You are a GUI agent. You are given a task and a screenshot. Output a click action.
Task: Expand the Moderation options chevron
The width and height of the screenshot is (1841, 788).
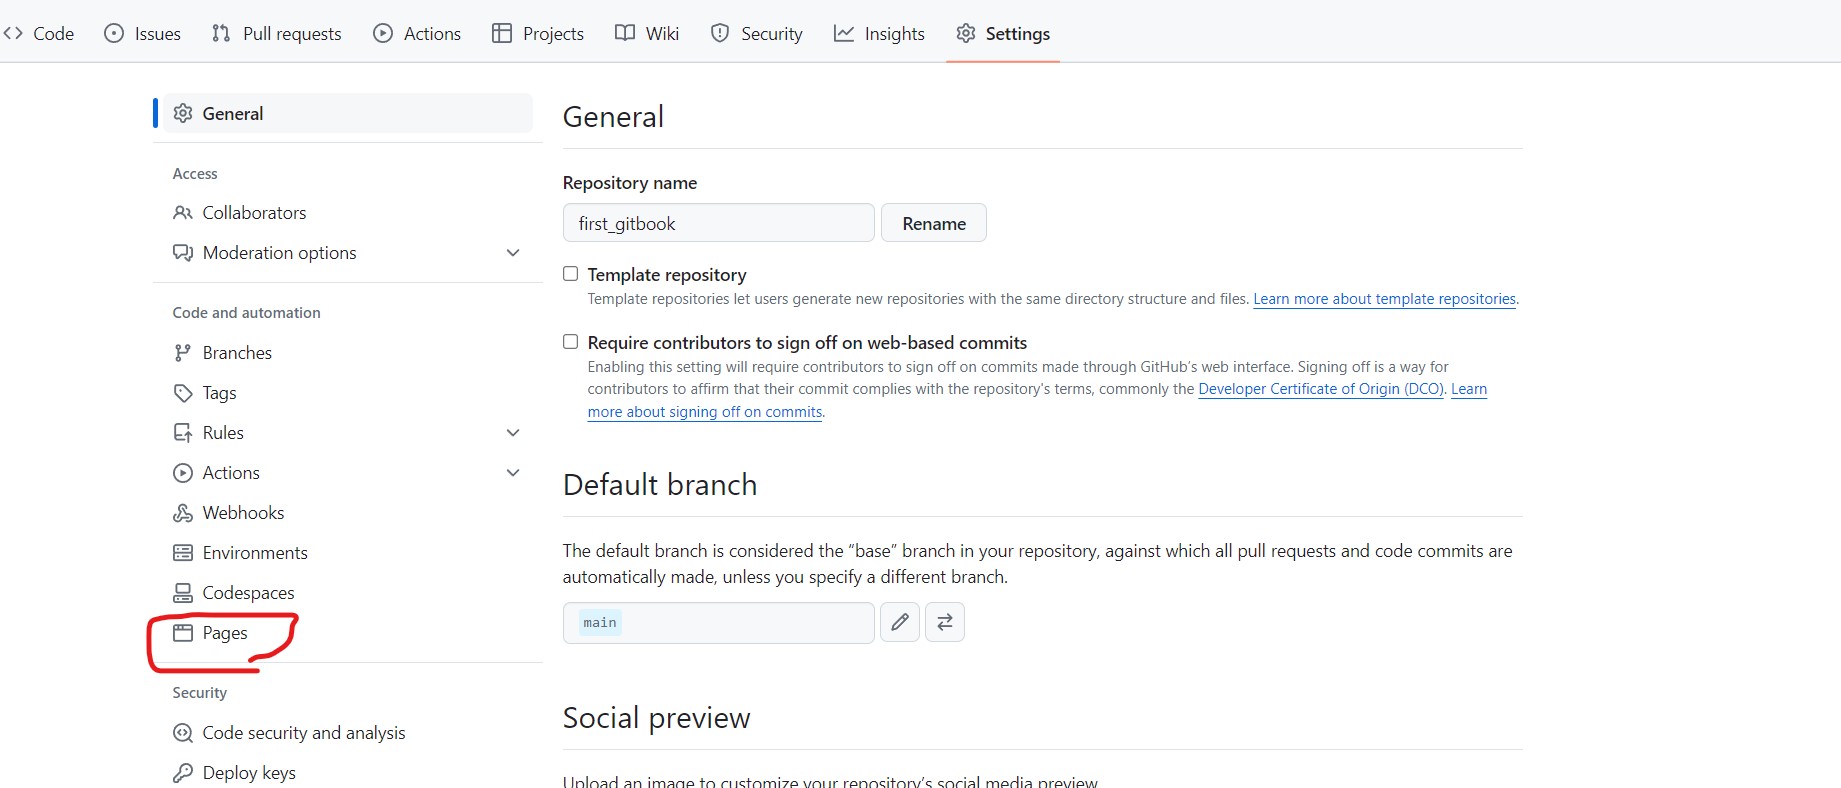point(513,253)
